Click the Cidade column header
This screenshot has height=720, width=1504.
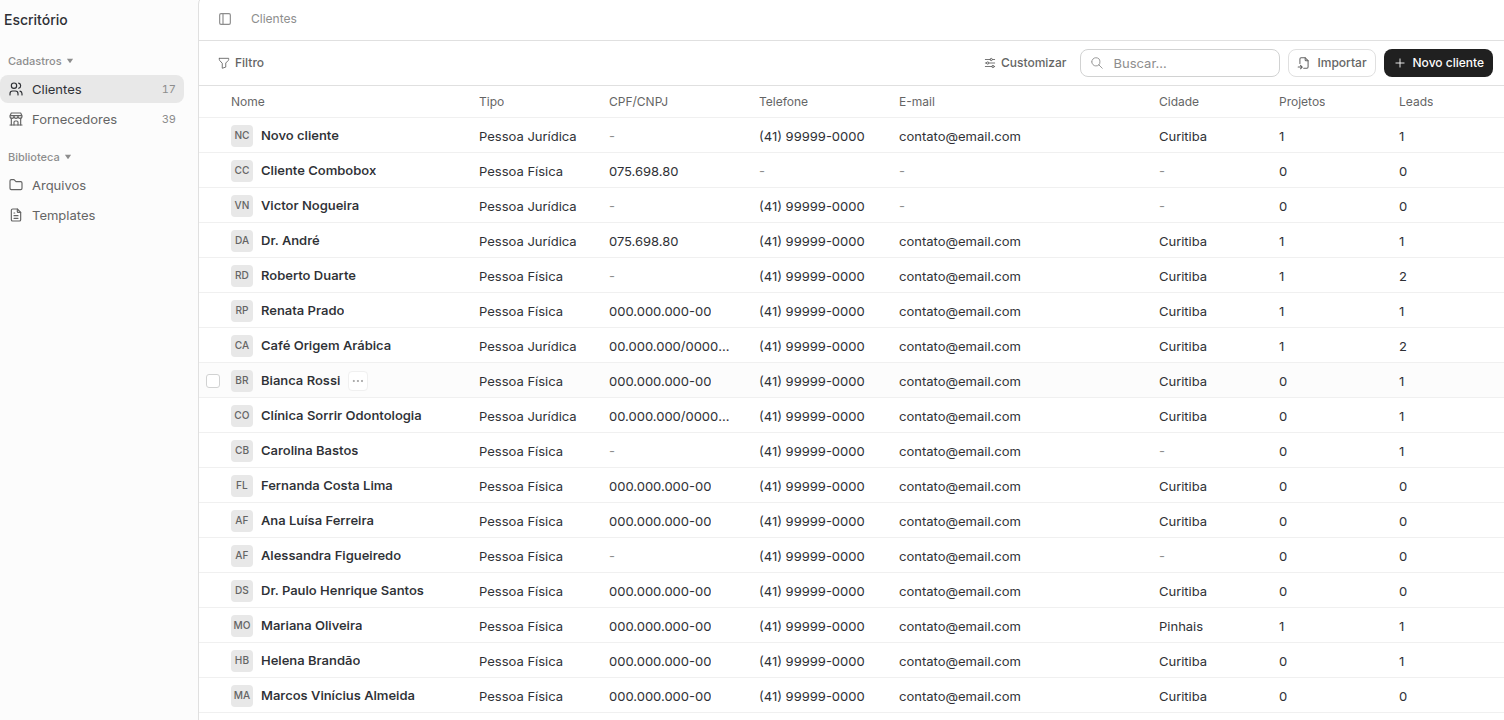point(1179,102)
